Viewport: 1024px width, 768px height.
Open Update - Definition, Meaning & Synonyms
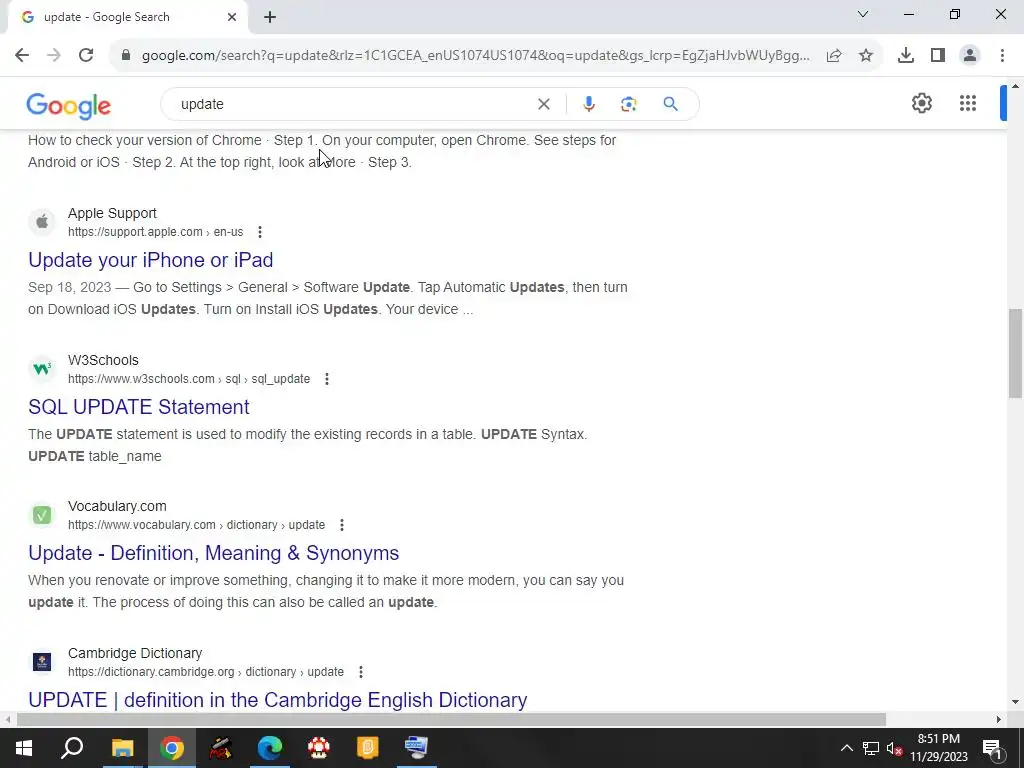214,553
